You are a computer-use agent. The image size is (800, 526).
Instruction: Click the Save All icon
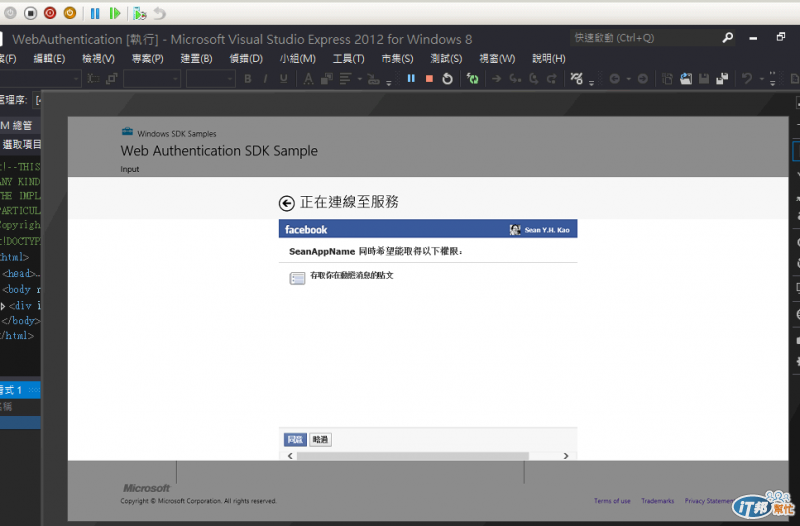(x=722, y=79)
